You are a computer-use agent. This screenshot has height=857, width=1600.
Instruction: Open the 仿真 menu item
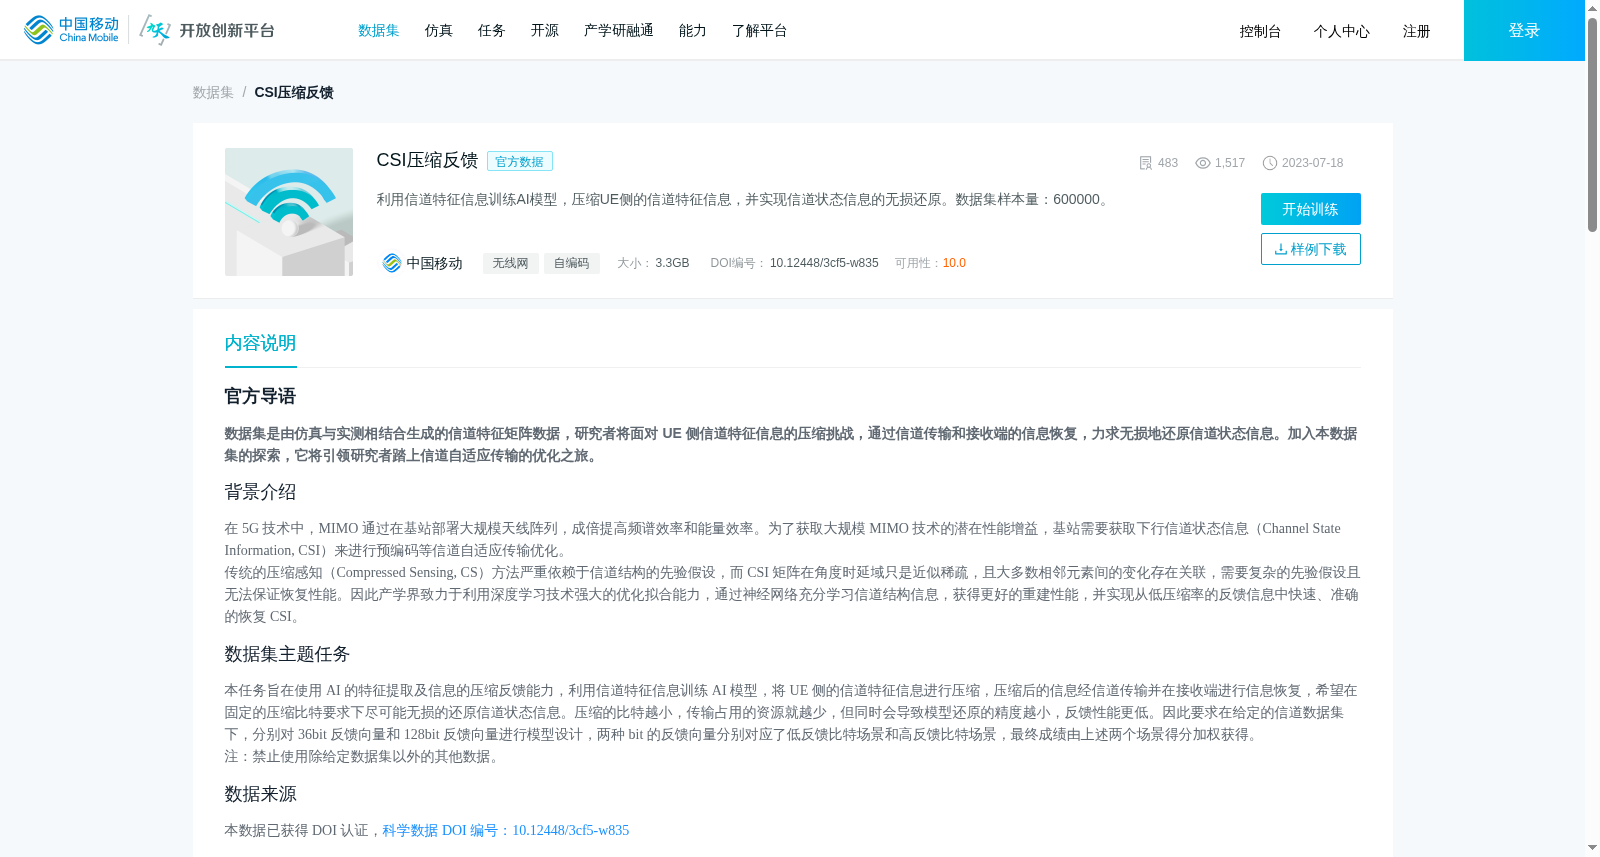tap(439, 31)
